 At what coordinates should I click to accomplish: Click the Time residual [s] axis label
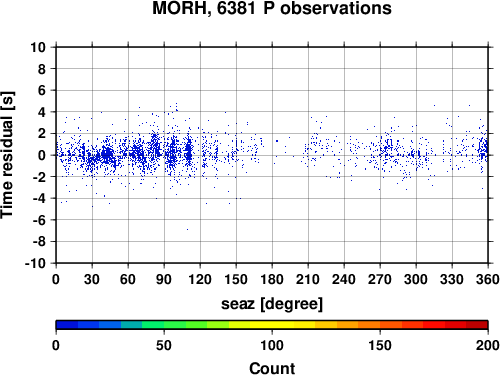tap(7, 155)
